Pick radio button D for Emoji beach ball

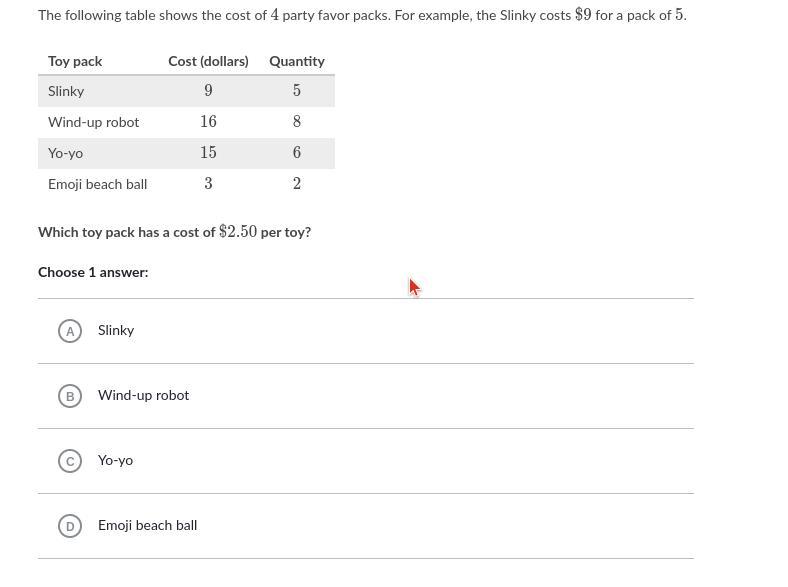70,526
